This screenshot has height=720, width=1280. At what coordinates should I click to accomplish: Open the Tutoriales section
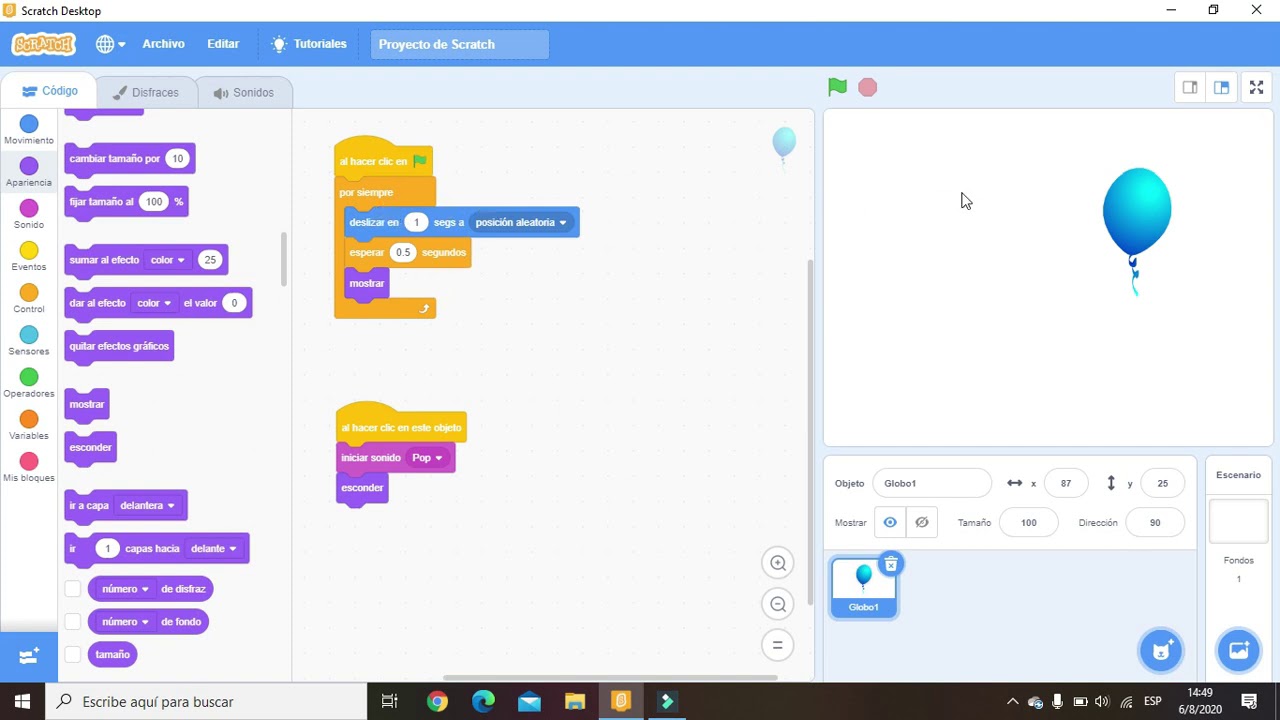[x=309, y=44]
